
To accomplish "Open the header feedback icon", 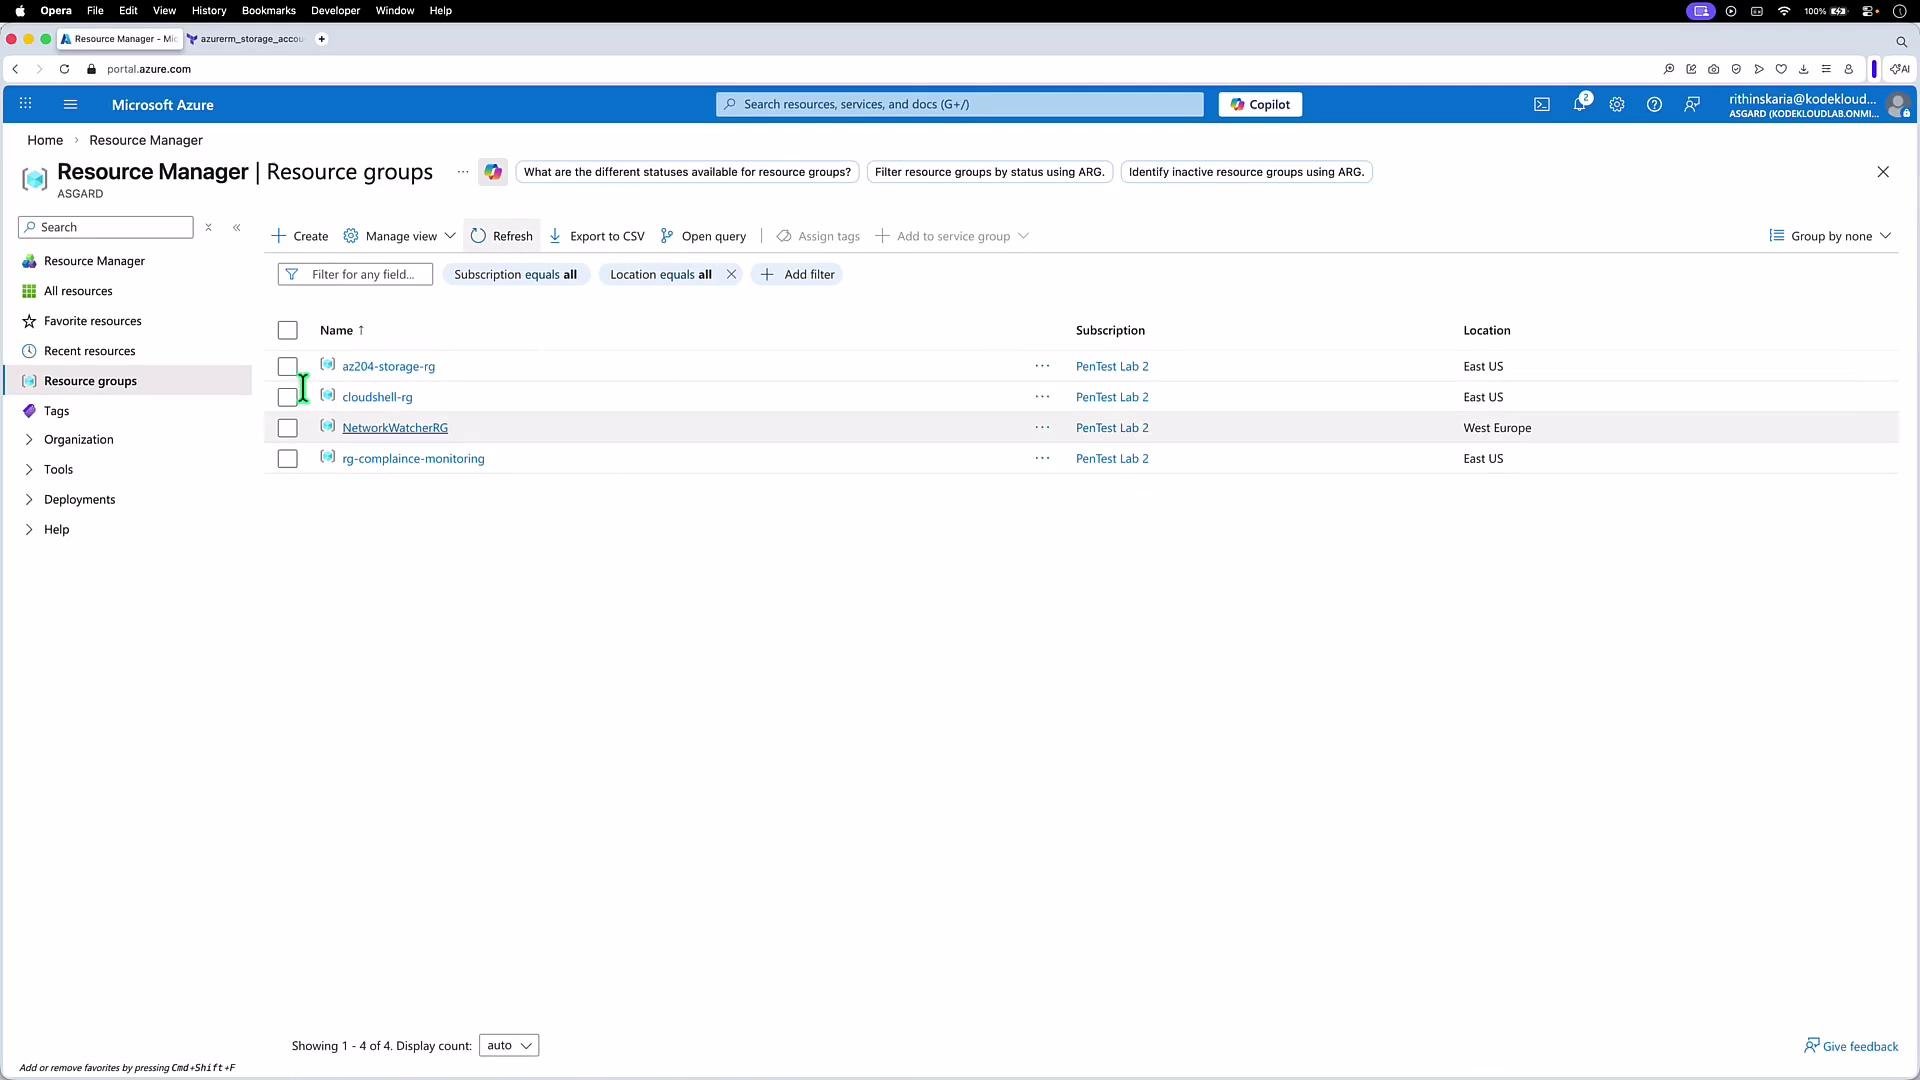I will pos(1692,104).
